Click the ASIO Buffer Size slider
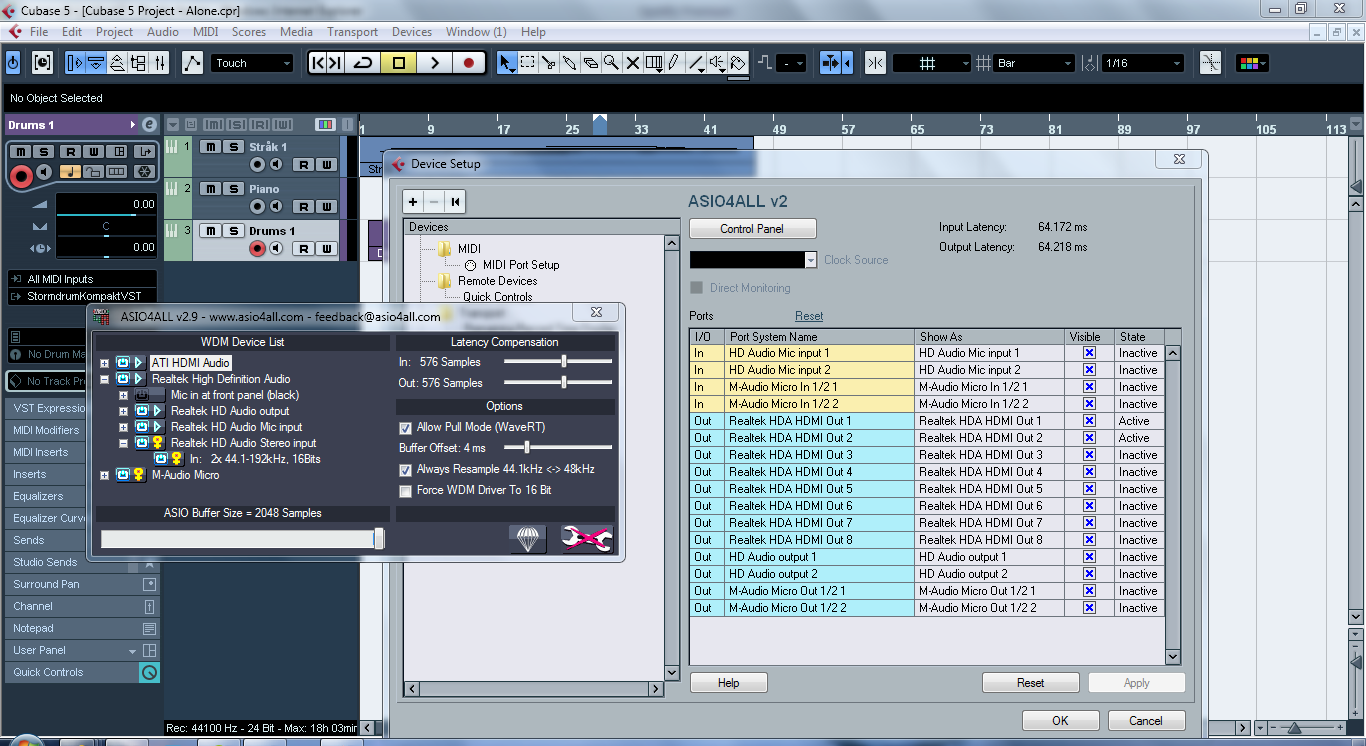The image size is (1366, 746). coord(240,539)
